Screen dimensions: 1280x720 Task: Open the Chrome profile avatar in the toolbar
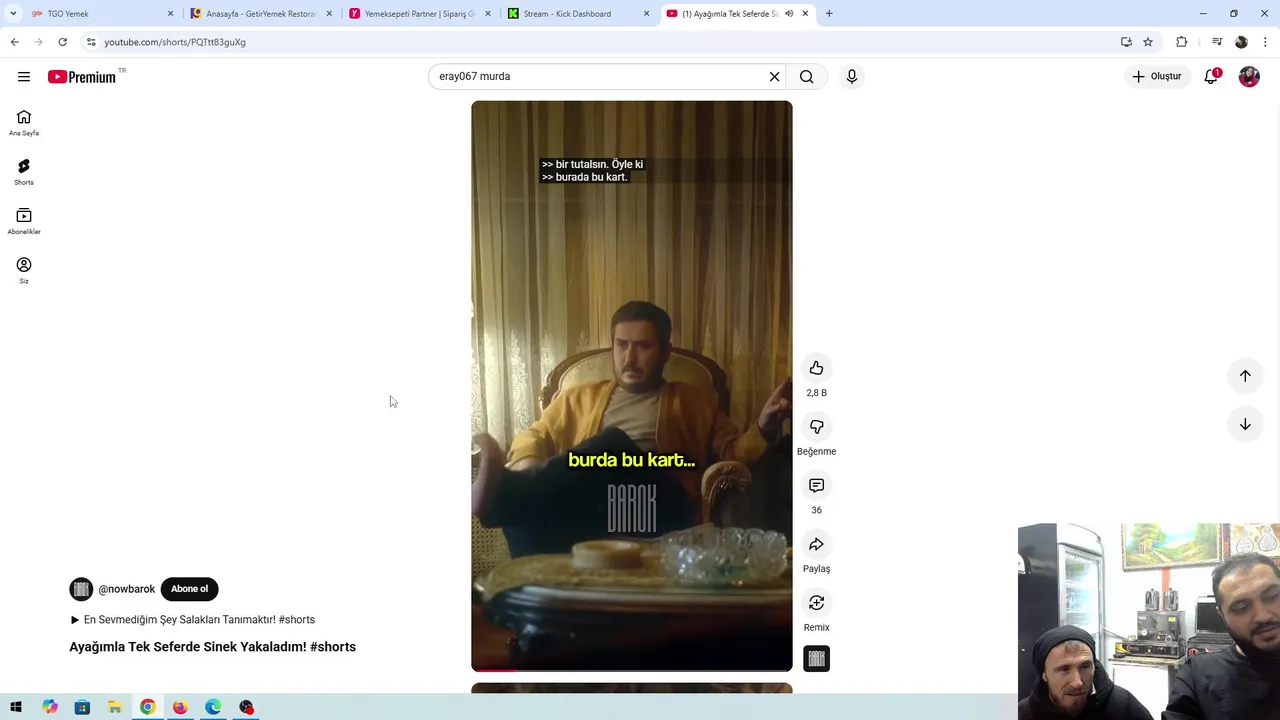pyautogui.click(x=1241, y=42)
